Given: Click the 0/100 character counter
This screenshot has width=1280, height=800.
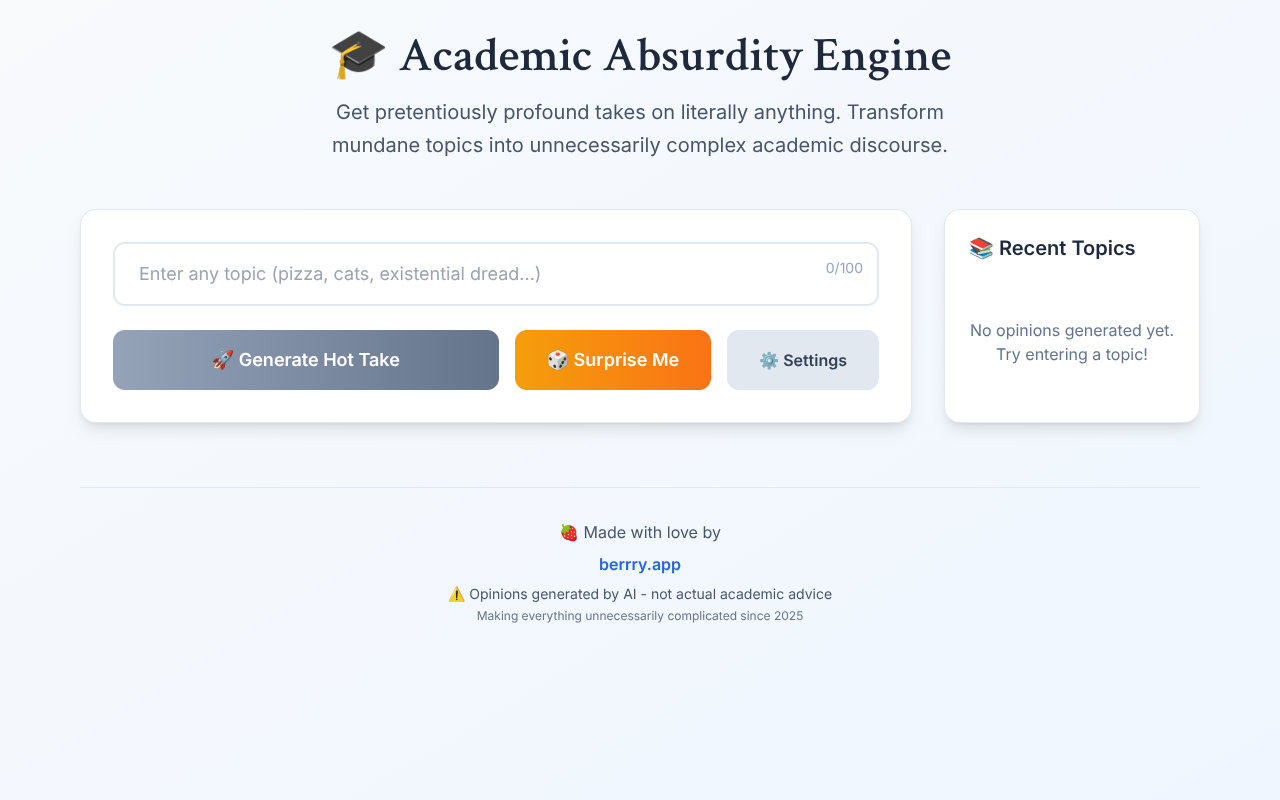Looking at the screenshot, I should (x=843, y=267).
